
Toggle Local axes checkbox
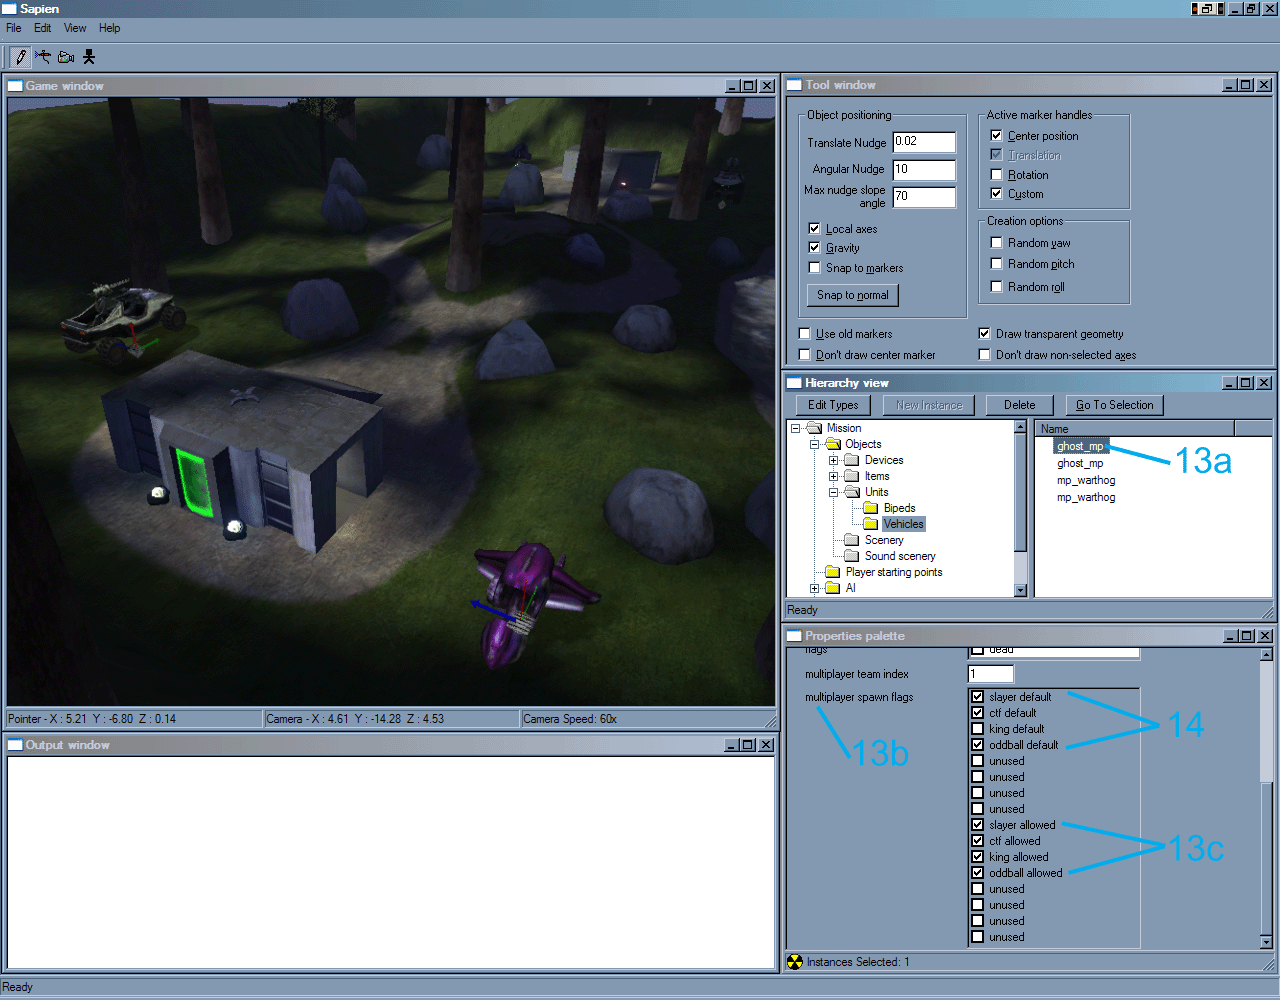pos(814,229)
